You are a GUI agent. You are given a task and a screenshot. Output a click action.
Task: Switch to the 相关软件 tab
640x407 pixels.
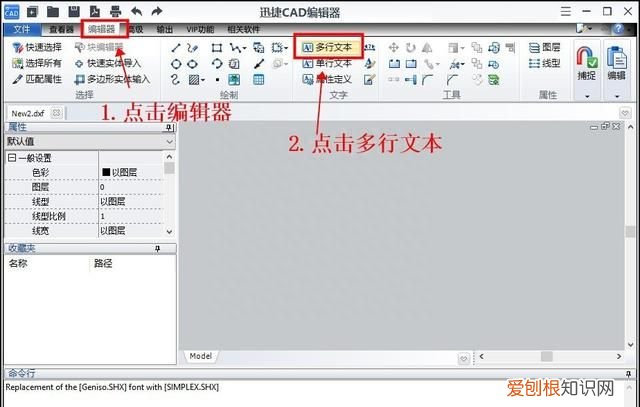(x=244, y=29)
